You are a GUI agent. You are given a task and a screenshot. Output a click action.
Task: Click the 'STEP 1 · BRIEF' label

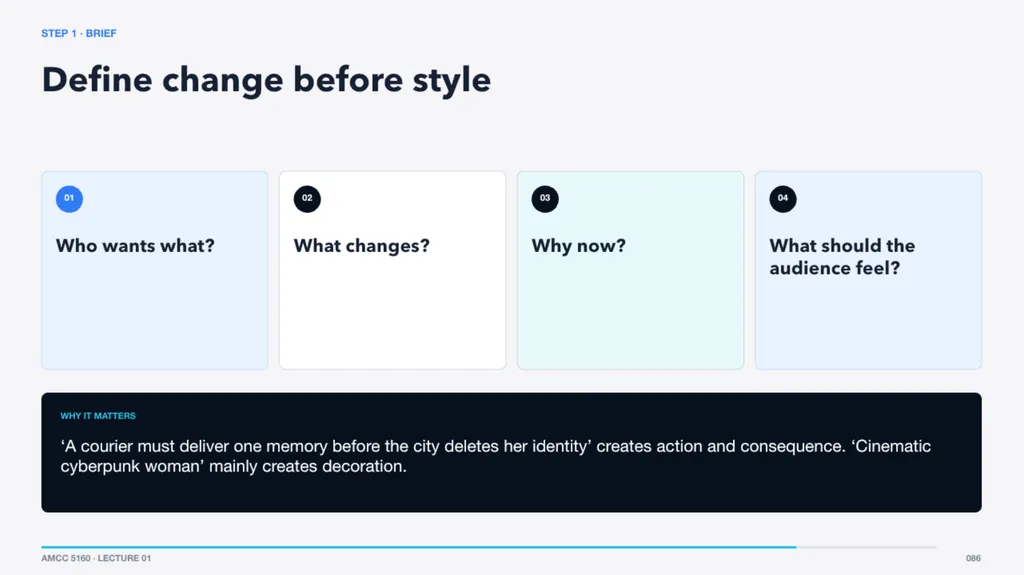point(78,33)
